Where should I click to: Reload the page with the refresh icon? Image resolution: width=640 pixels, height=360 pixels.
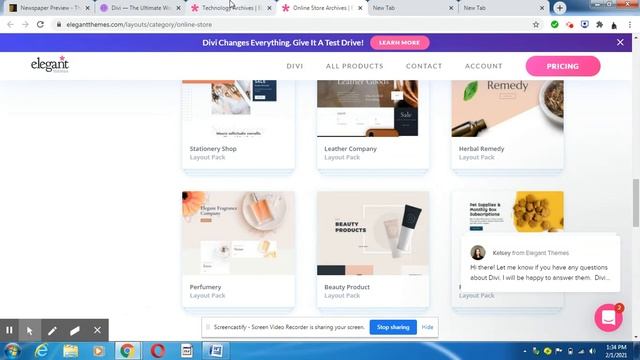[40, 24]
